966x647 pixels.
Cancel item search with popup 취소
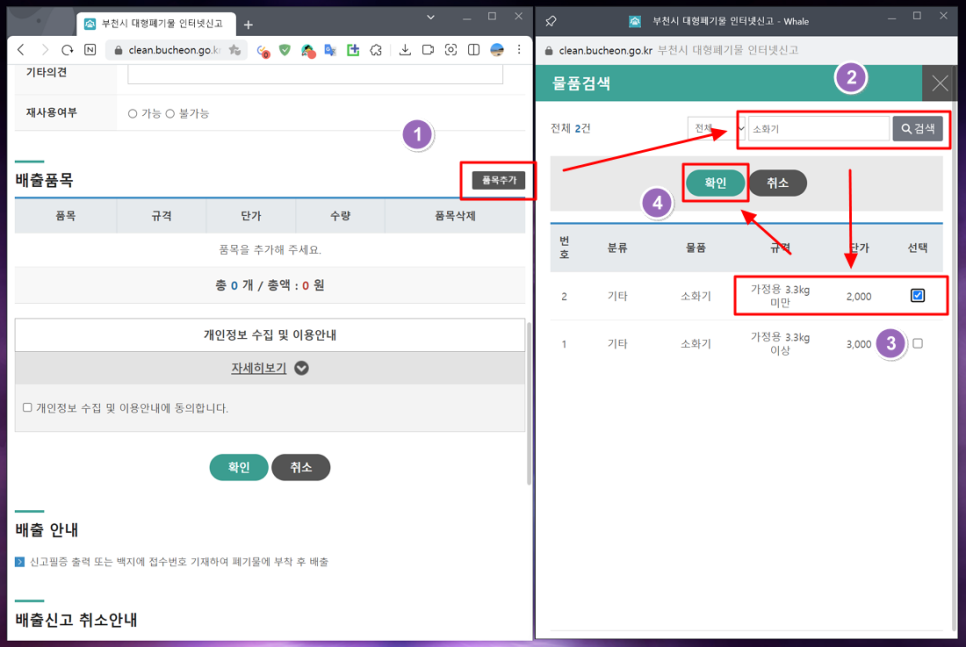777,183
